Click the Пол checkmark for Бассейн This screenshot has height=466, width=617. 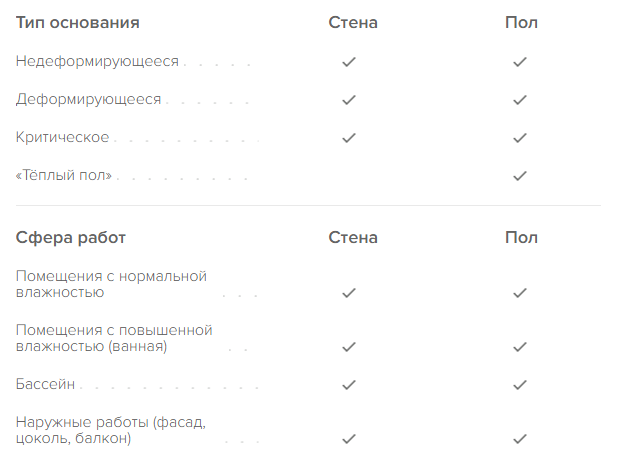520,385
